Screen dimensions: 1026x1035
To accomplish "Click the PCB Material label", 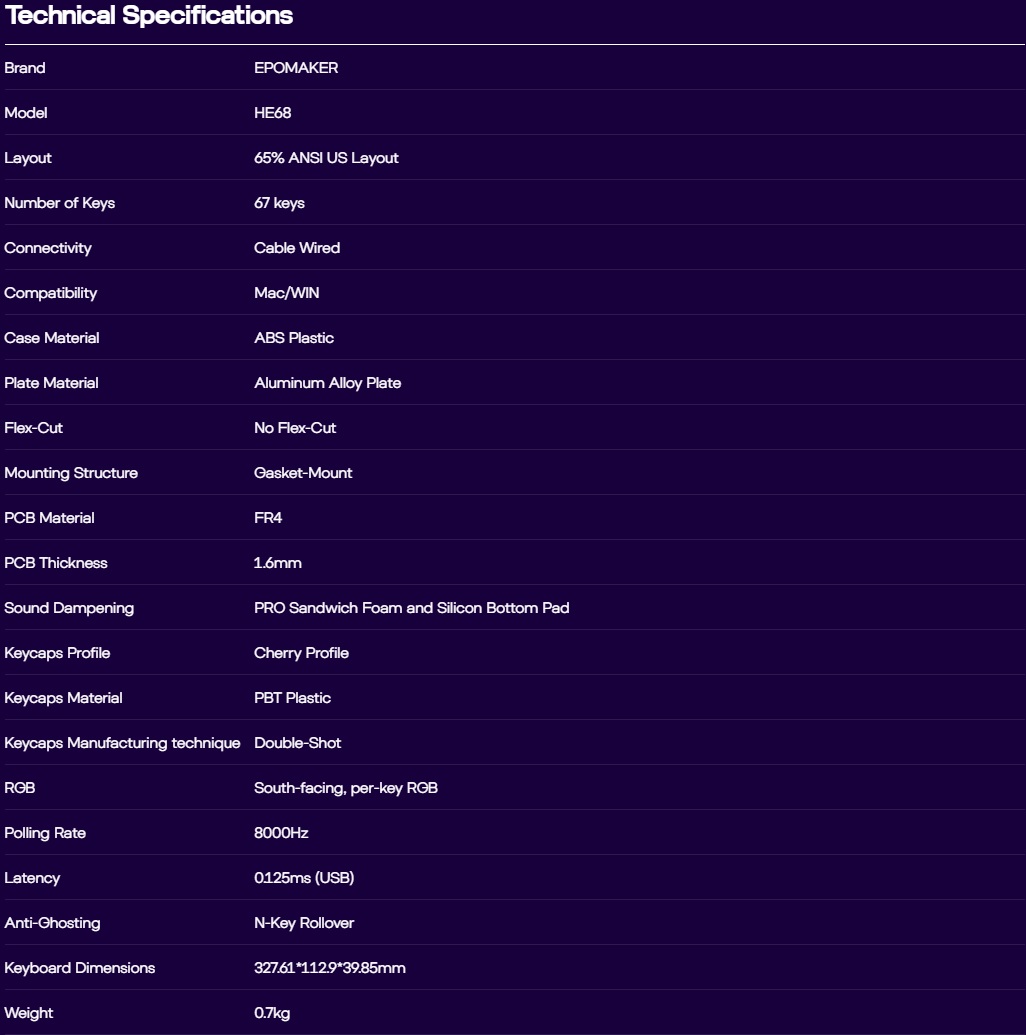I will pyautogui.click(x=49, y=518).
